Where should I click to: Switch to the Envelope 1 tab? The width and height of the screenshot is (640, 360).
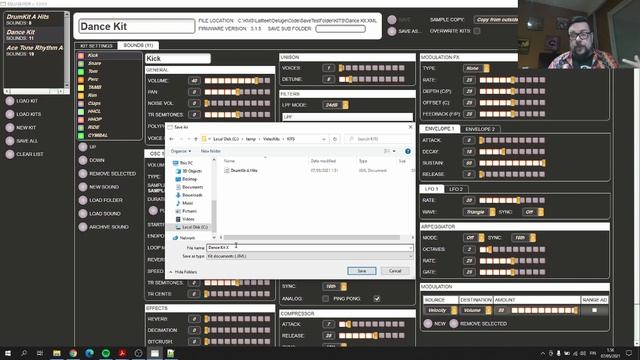tap(440, 129)
